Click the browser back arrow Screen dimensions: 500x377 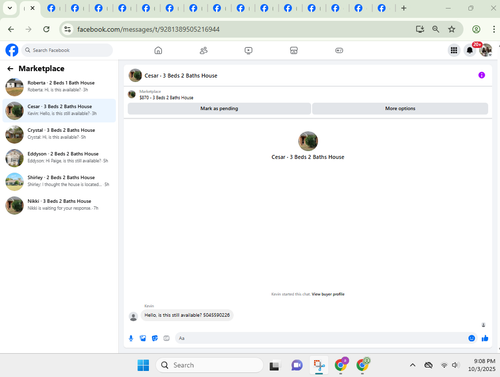click(11, 29)
